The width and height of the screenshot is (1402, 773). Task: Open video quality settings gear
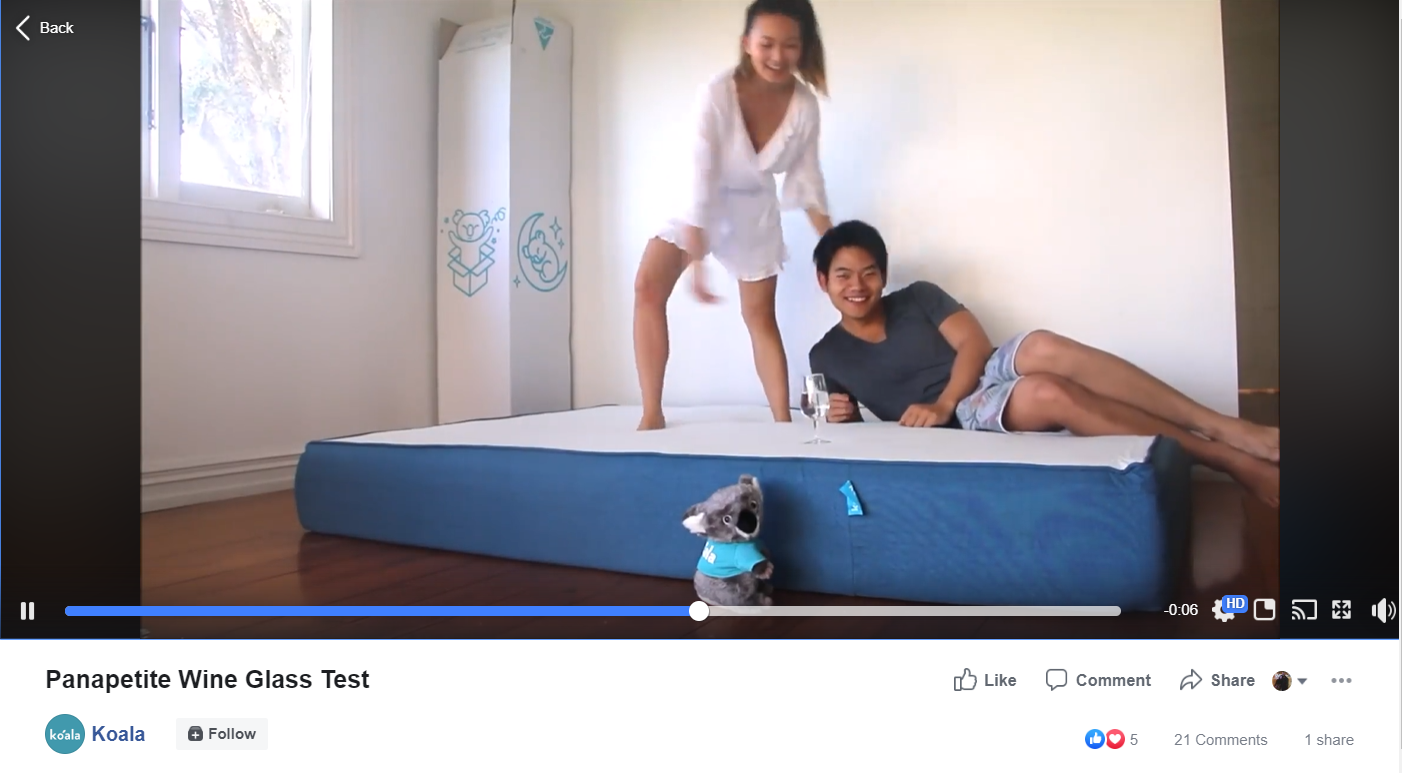(1223, 610)
